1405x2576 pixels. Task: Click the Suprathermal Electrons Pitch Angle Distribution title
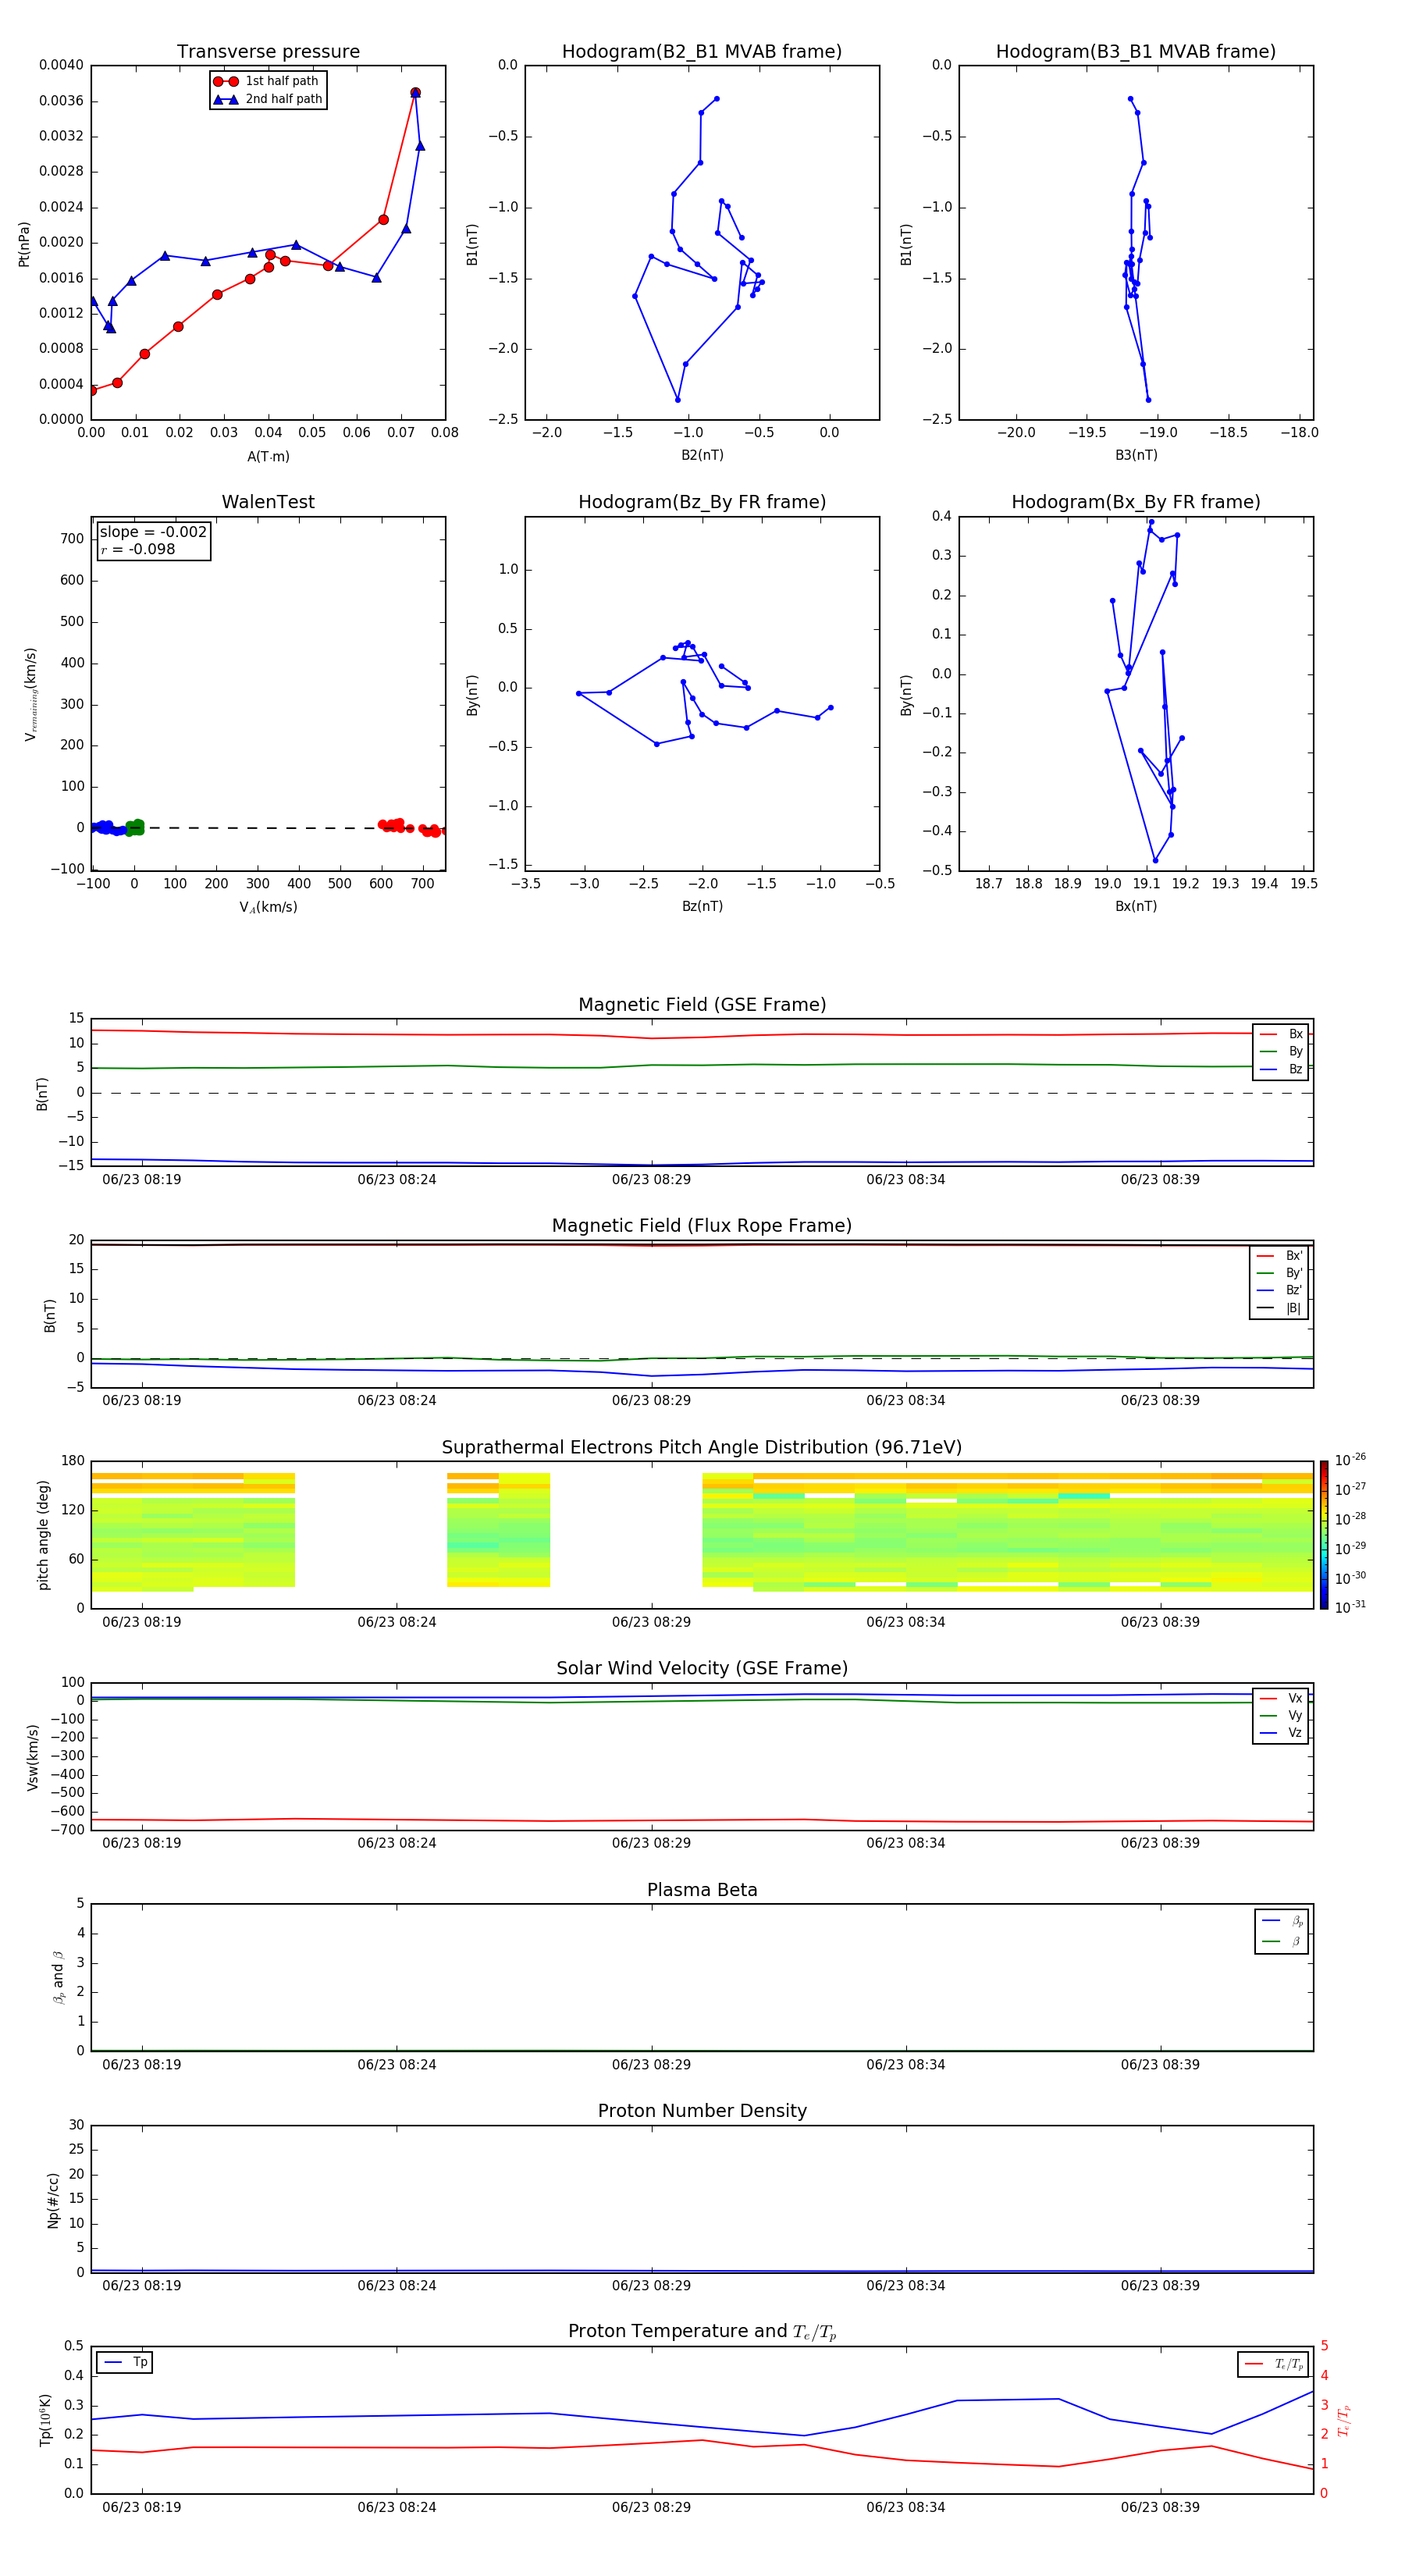pyautogui.click(x=702, y=1448)
